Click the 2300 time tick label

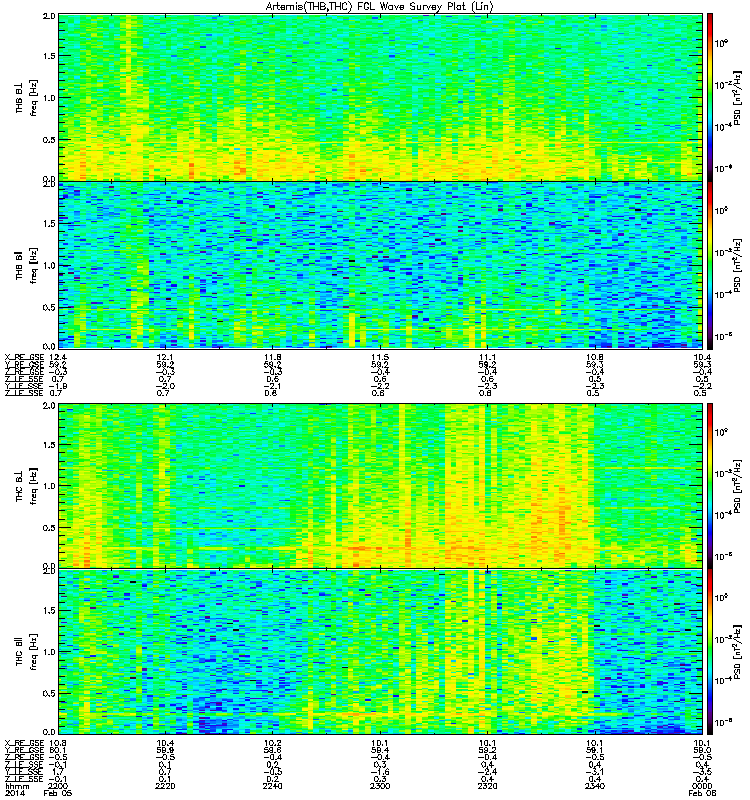(x=380, y=786)
